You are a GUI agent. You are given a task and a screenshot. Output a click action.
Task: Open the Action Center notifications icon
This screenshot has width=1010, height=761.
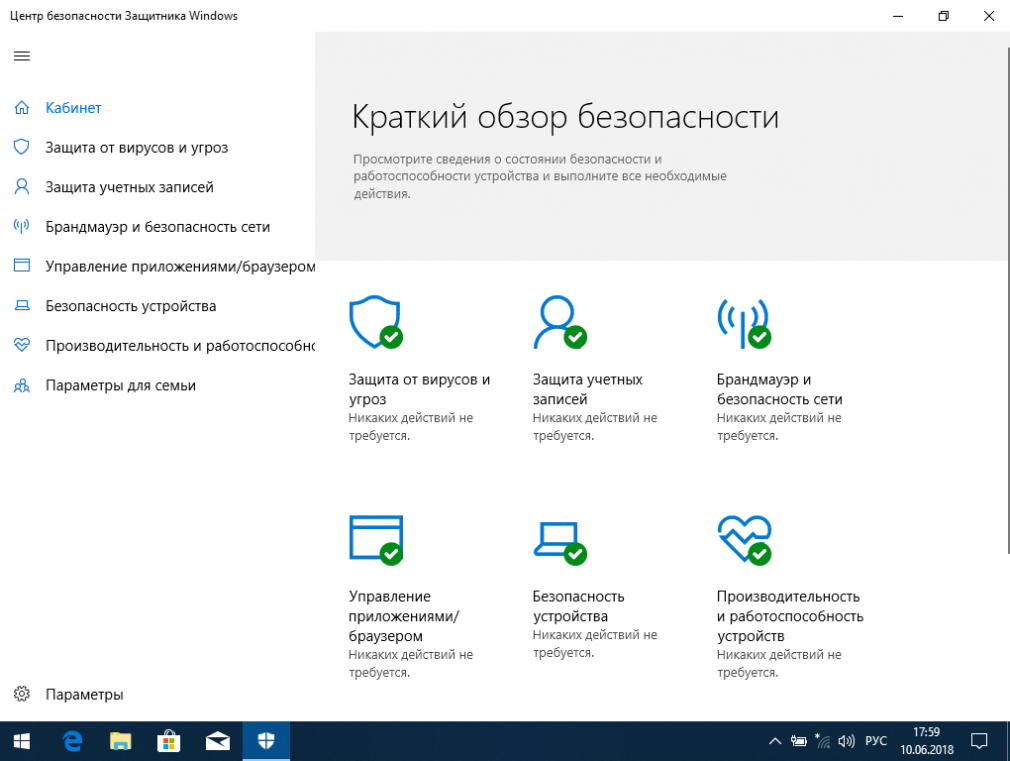979,741
